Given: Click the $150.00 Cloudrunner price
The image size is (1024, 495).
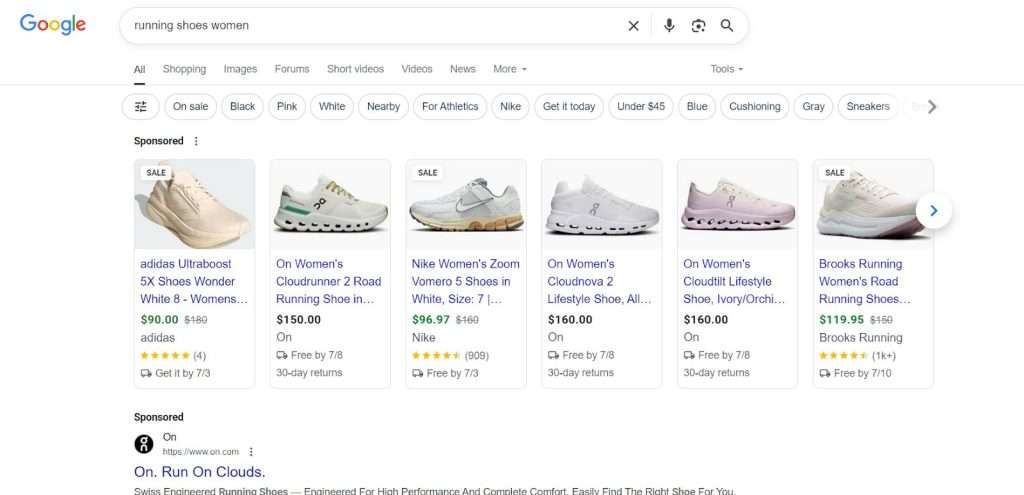Looking at the screenshot, I should coord(298,319).
